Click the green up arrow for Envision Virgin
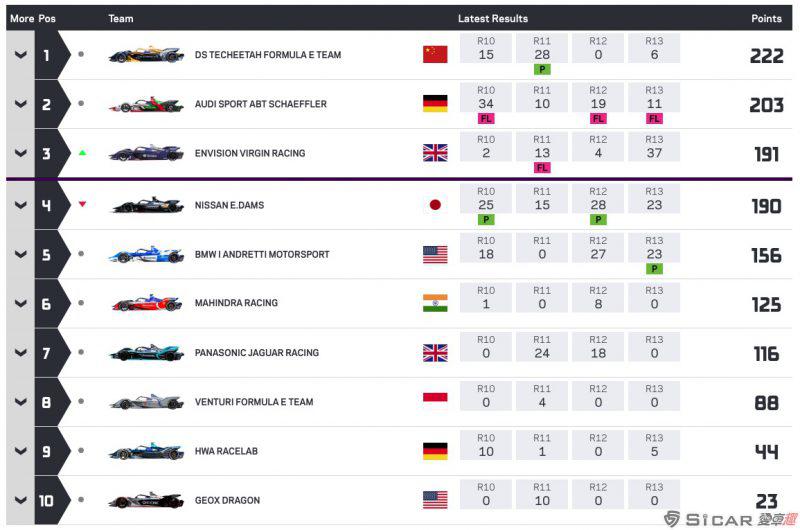The height and width of the screenshot is (530, 800). (82, 153)
